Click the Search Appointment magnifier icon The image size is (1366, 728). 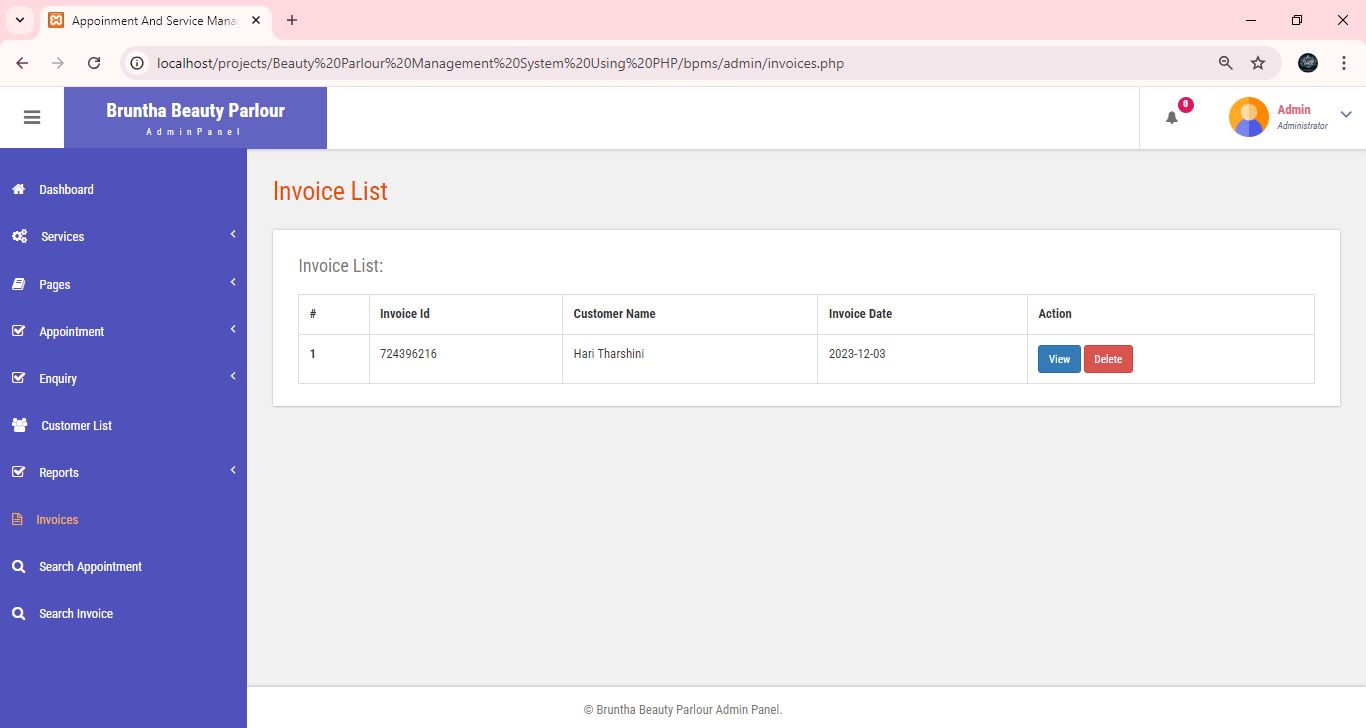click(x=18, y=566)
